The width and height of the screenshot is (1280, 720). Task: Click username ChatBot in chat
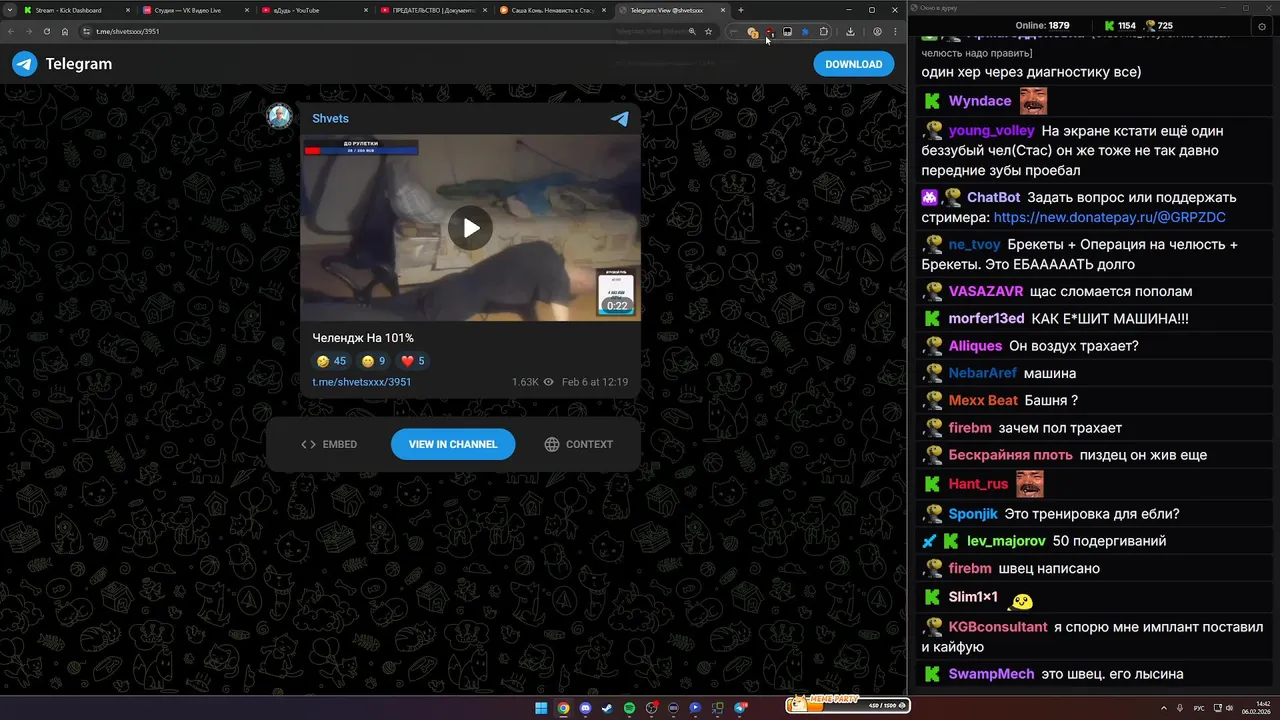pyautogui.click(x=993, y=198)
